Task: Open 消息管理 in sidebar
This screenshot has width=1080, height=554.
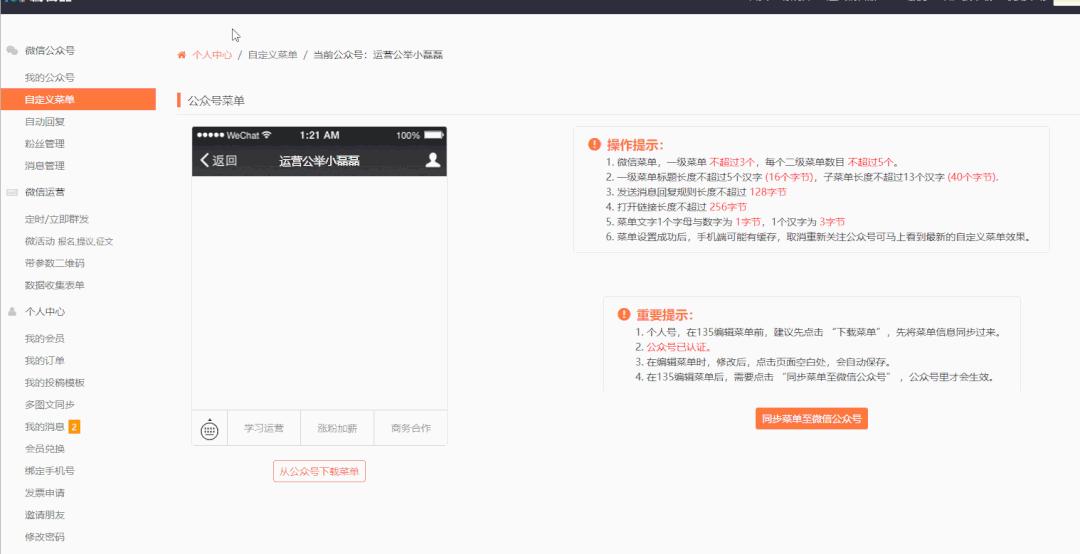Action: 45,165
